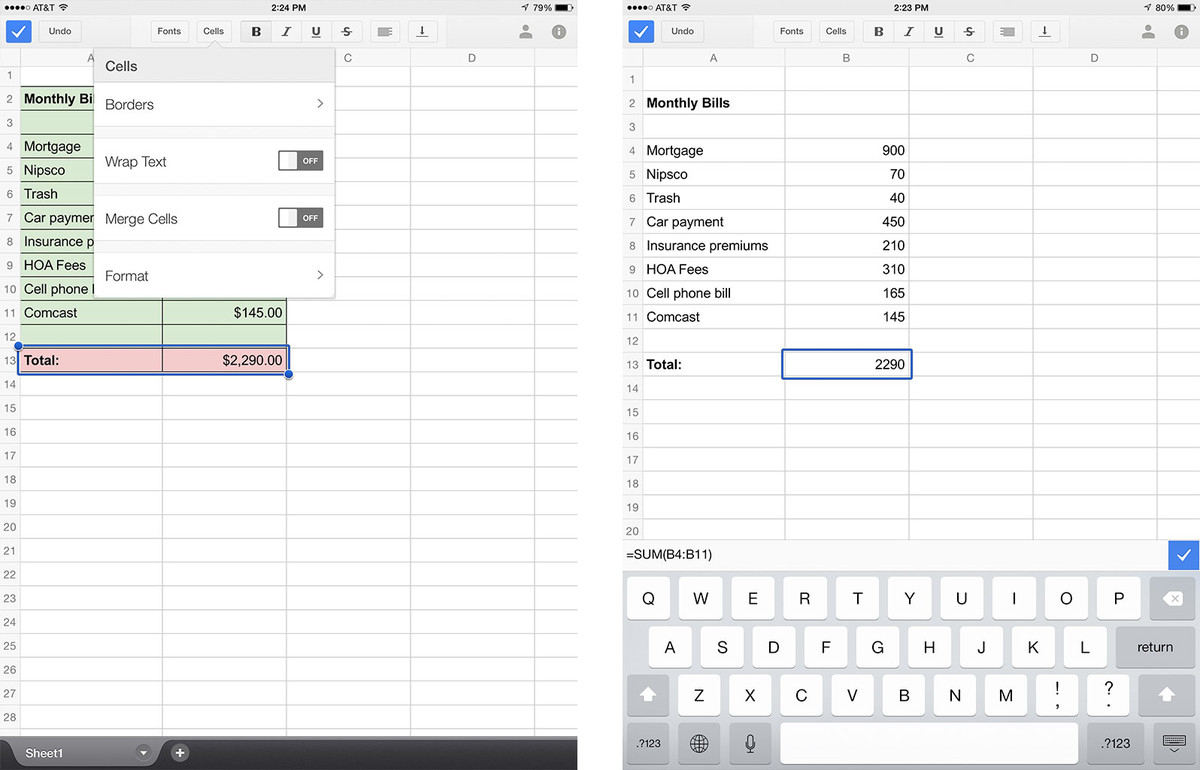This screenshot has width=1200, height=770.
Task: Select the 900 value cell
Action: (847, 150)
